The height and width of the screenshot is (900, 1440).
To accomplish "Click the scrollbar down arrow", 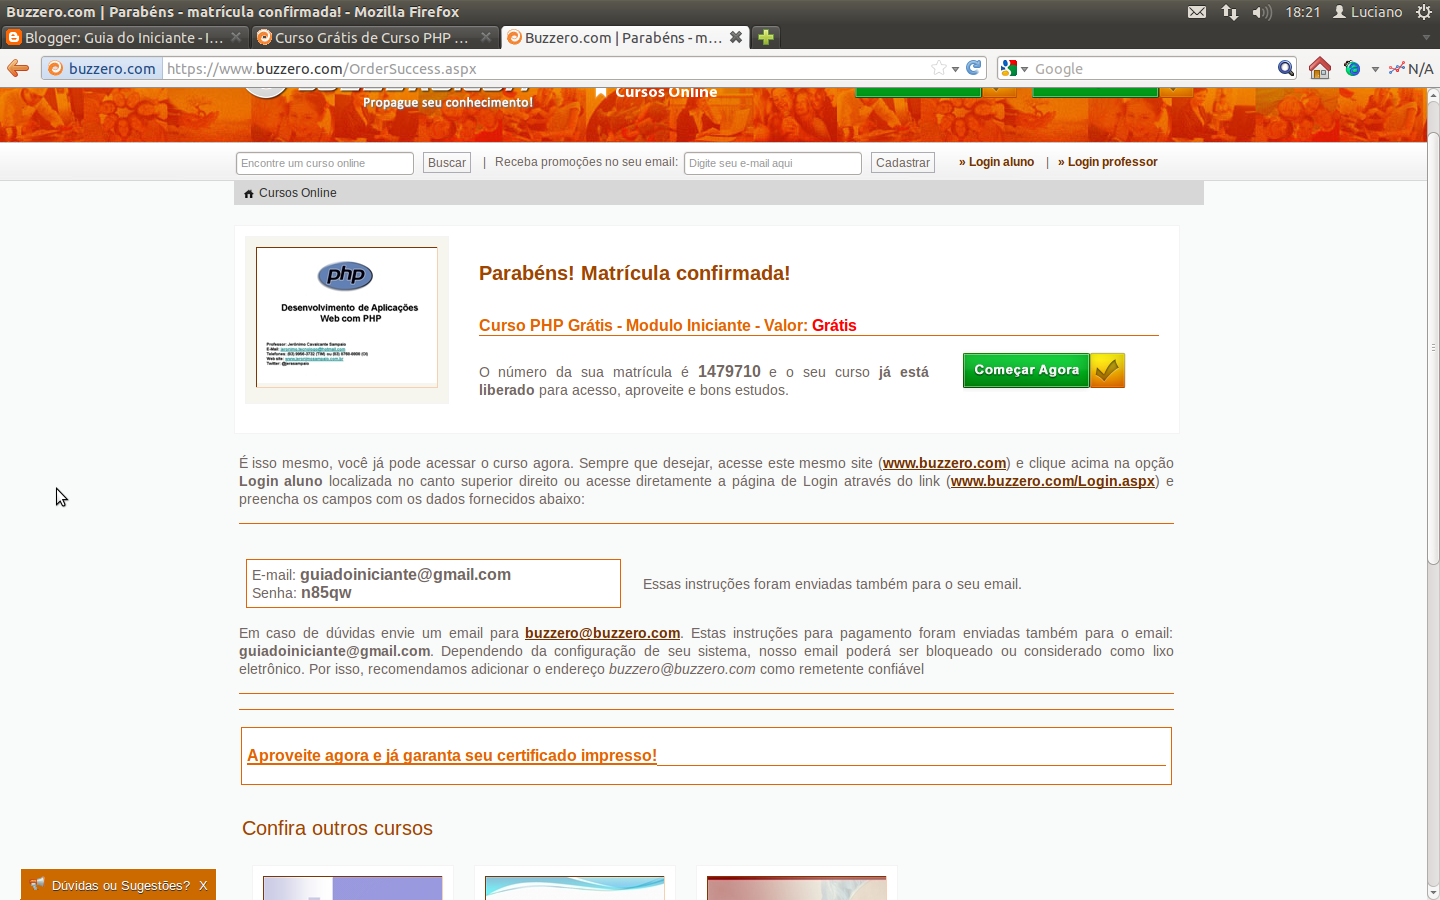I will tap(1433, 892).
